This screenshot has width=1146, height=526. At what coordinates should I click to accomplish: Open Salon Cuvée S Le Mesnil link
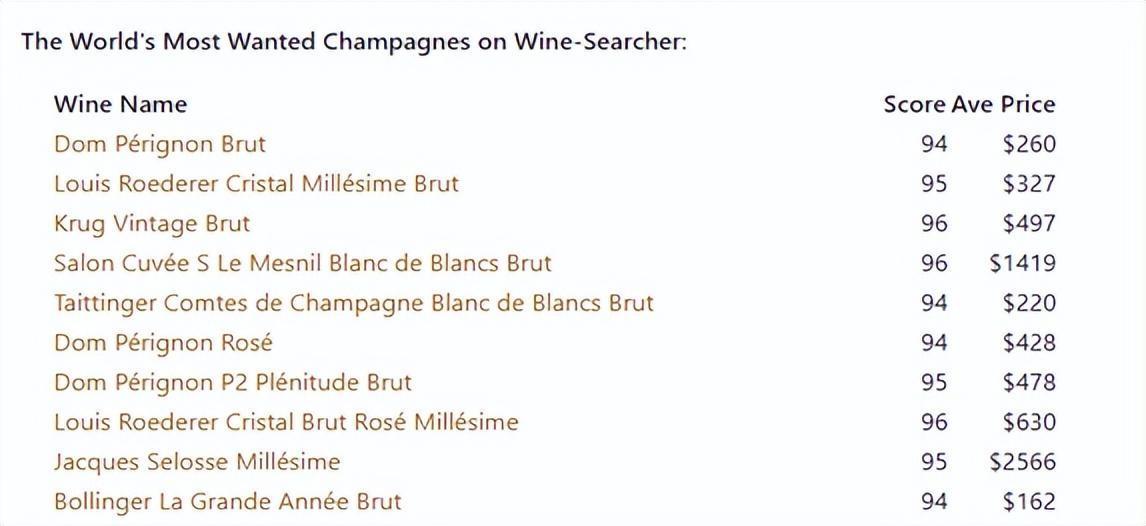[303, 263]
